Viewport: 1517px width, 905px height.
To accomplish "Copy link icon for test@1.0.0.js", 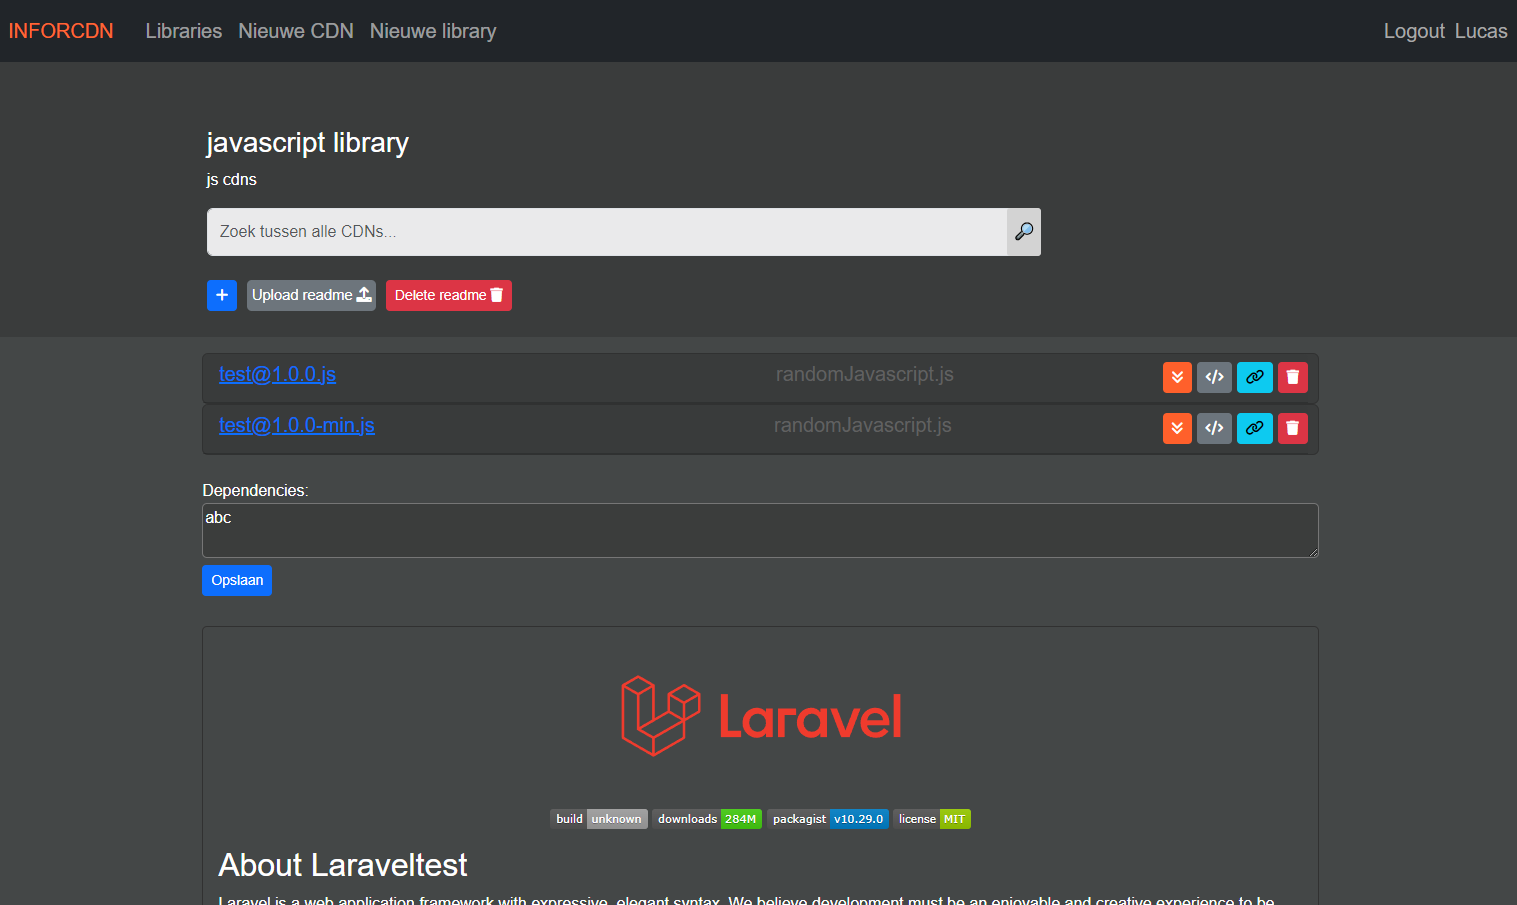I will [x=1254, y=377].
